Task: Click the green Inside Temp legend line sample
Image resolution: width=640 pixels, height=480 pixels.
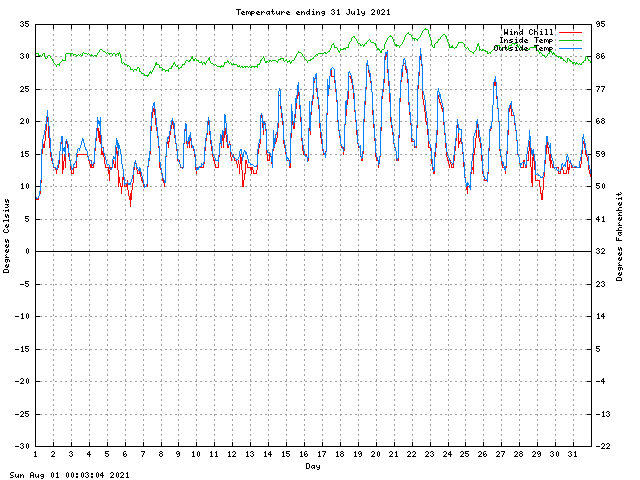Action: [570, 40]
